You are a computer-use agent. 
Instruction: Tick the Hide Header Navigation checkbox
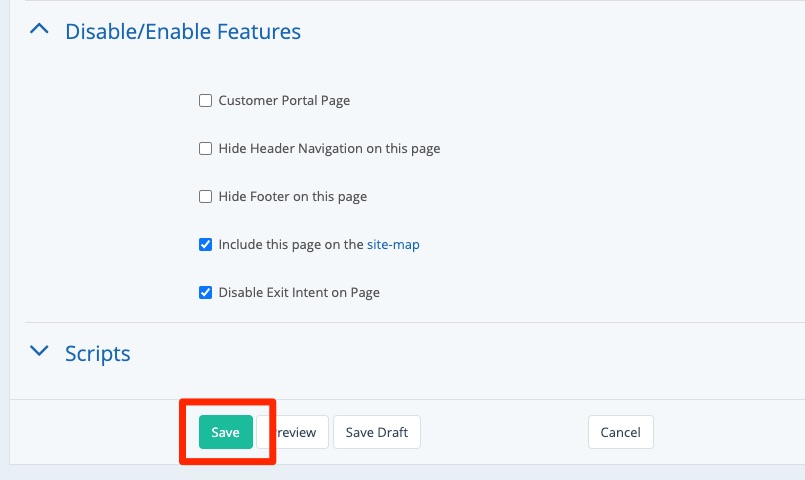pyautogui.click(x=205, y=148)
